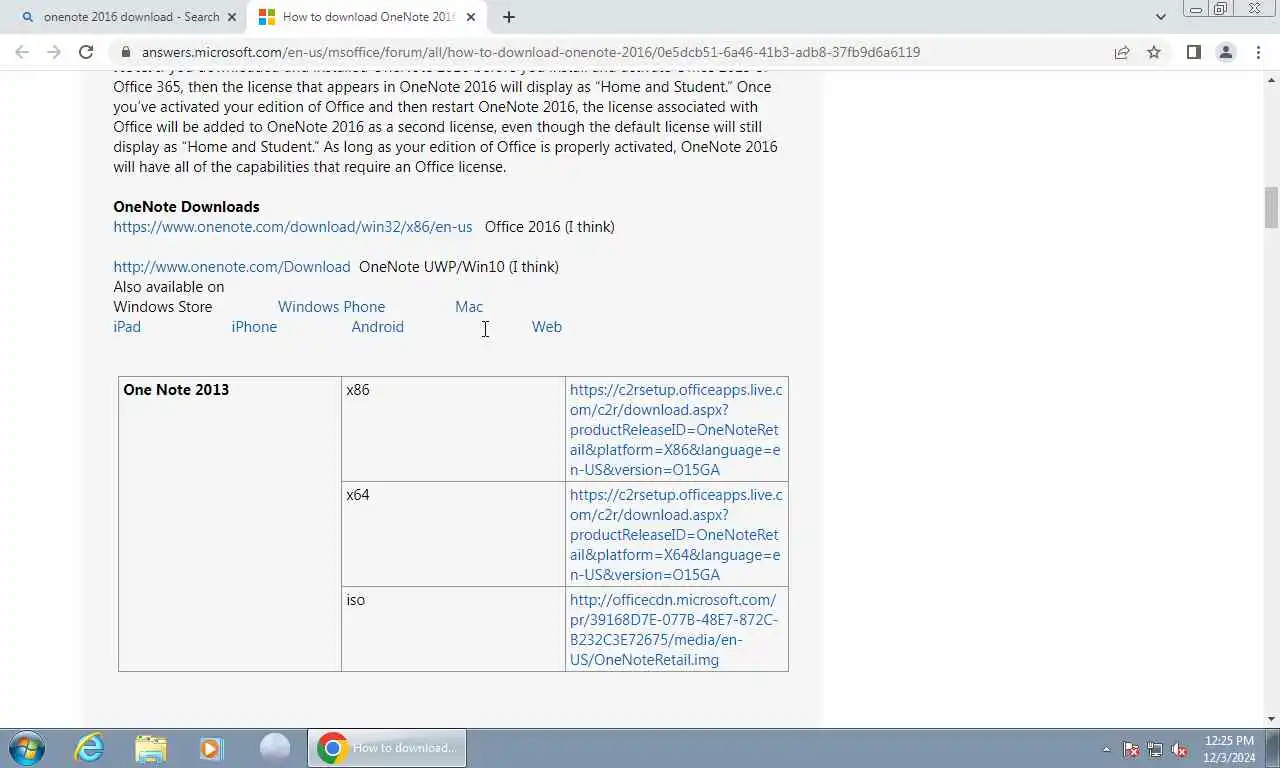Image resolution: width=1280 pixels, height=768 pixels.
Task: Open the Android link
Action: (377, 327)
